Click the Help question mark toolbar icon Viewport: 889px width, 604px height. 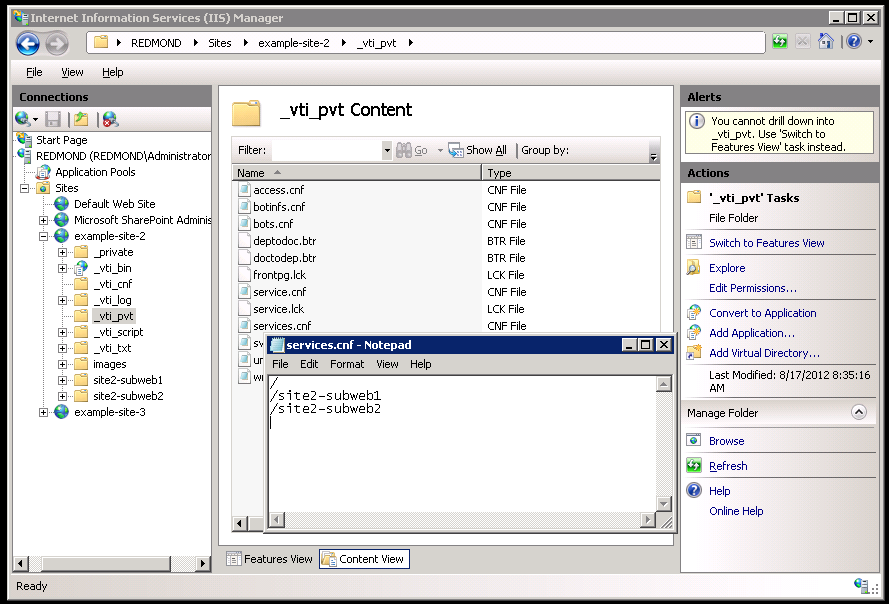[853, 42]
